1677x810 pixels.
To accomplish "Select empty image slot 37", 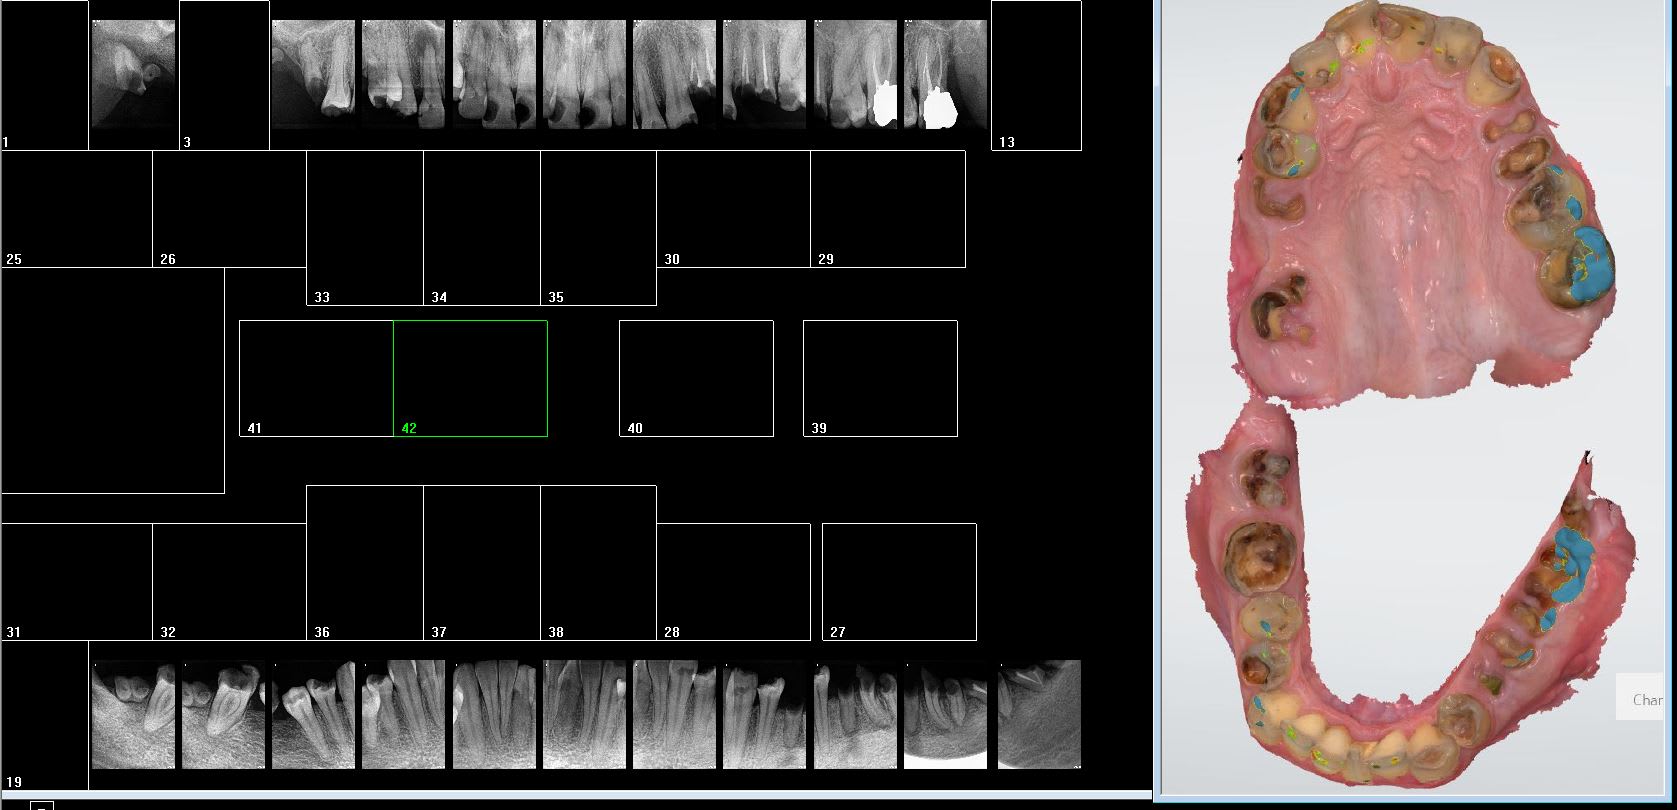I will click(482, 562).
